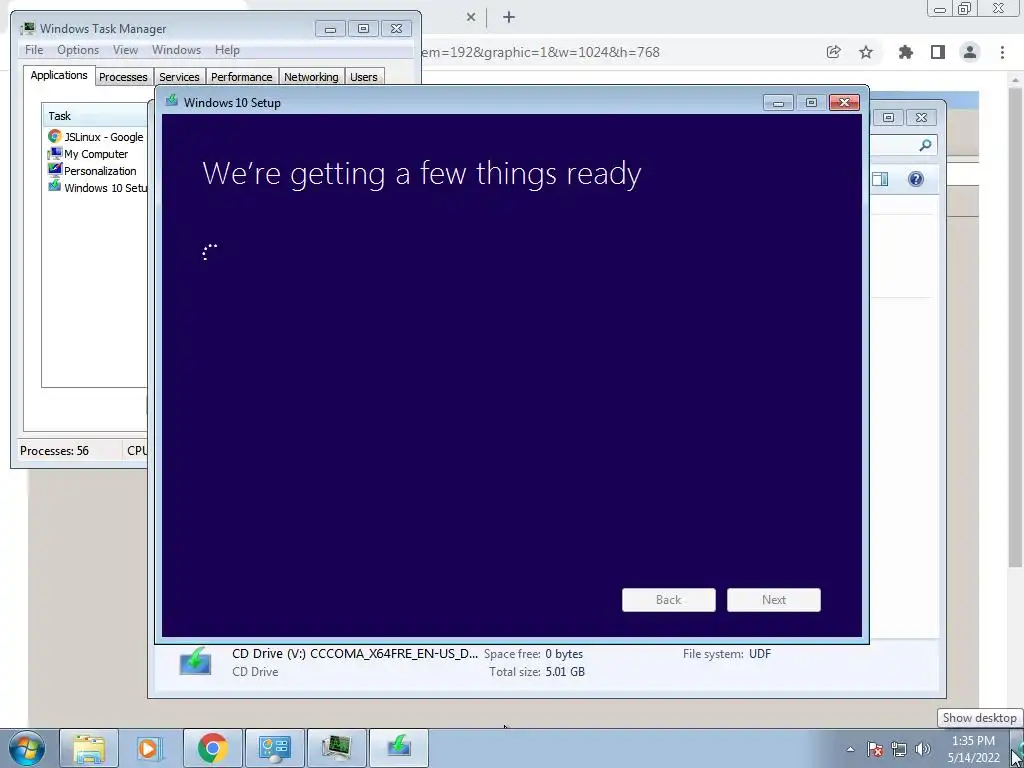Screen dimensions: 1024x768
Task: Open the Chrome profile avatar
Action: pyautogui.click(x=970, y=52)
